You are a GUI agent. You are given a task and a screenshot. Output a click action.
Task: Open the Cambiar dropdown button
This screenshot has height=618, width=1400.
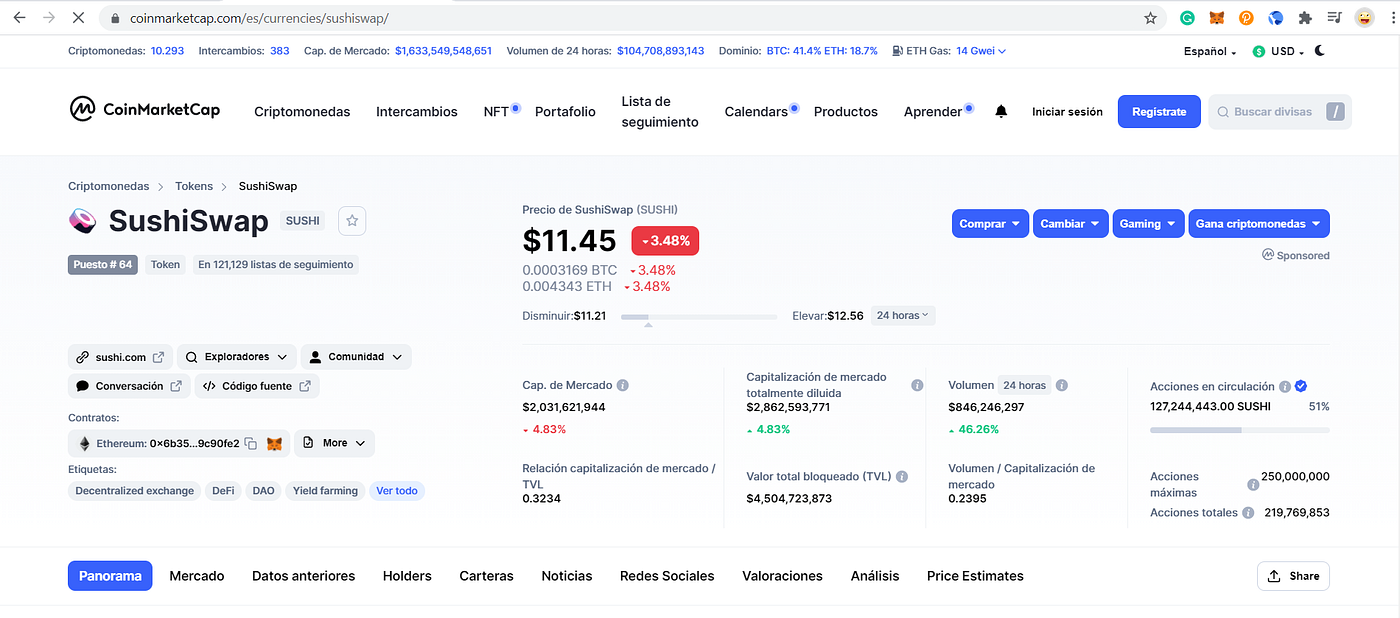pos(1070,224)
